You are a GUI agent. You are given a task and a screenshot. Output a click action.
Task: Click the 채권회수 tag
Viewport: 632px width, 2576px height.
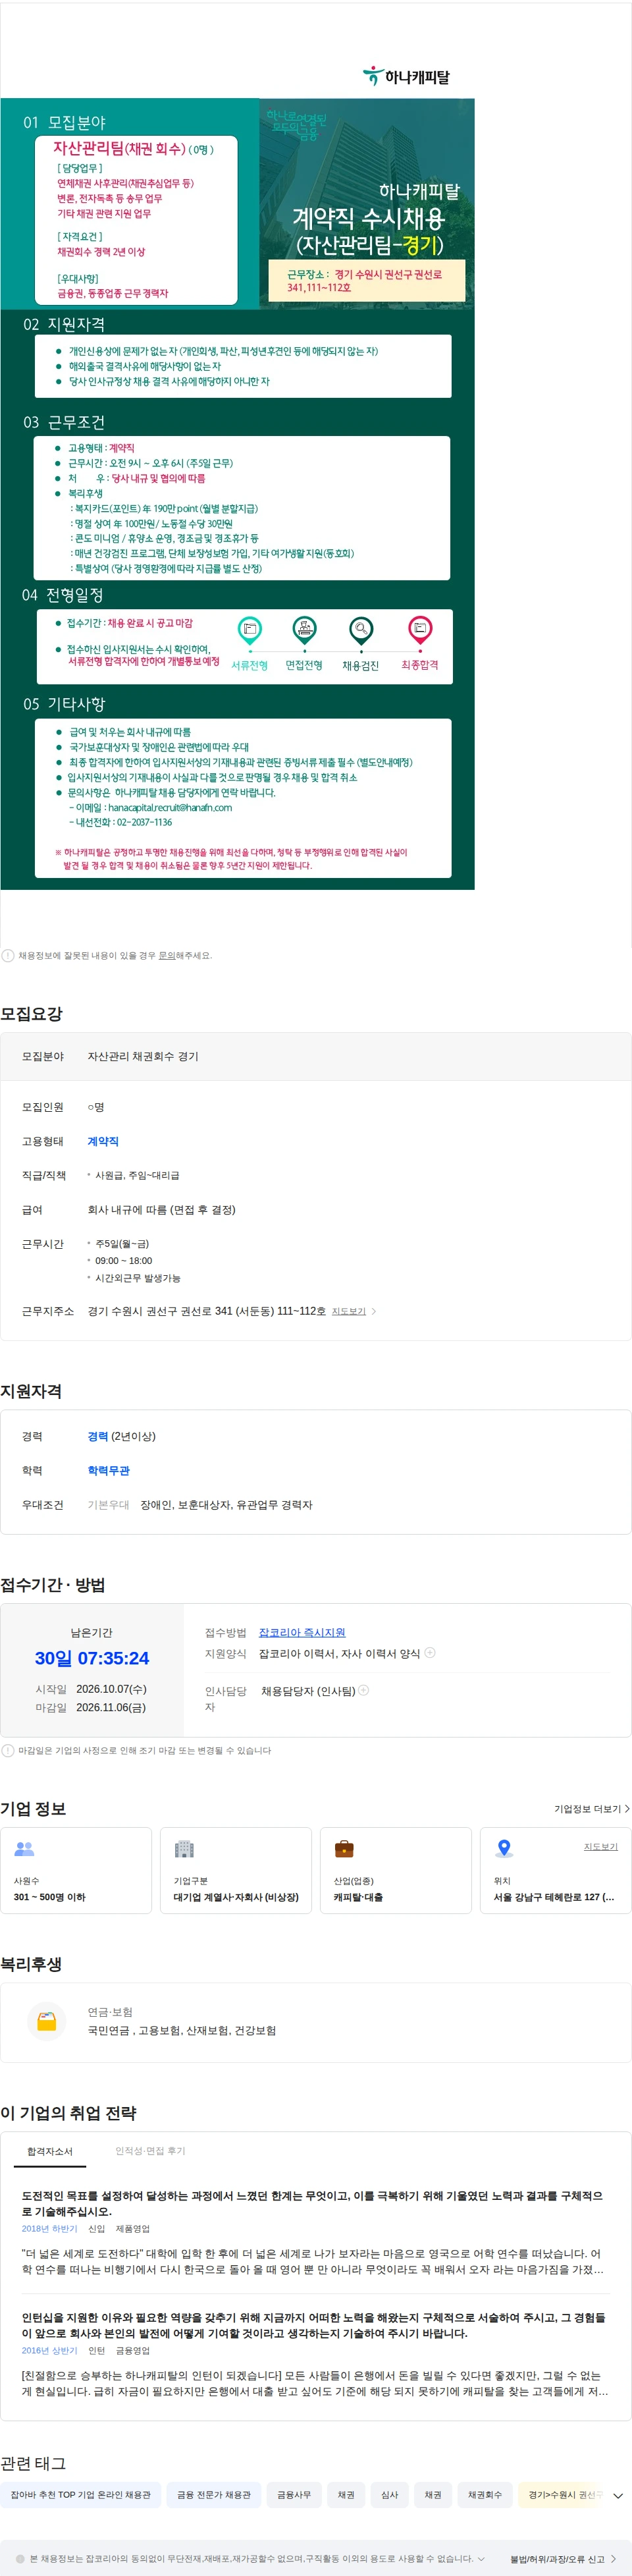485,2495
